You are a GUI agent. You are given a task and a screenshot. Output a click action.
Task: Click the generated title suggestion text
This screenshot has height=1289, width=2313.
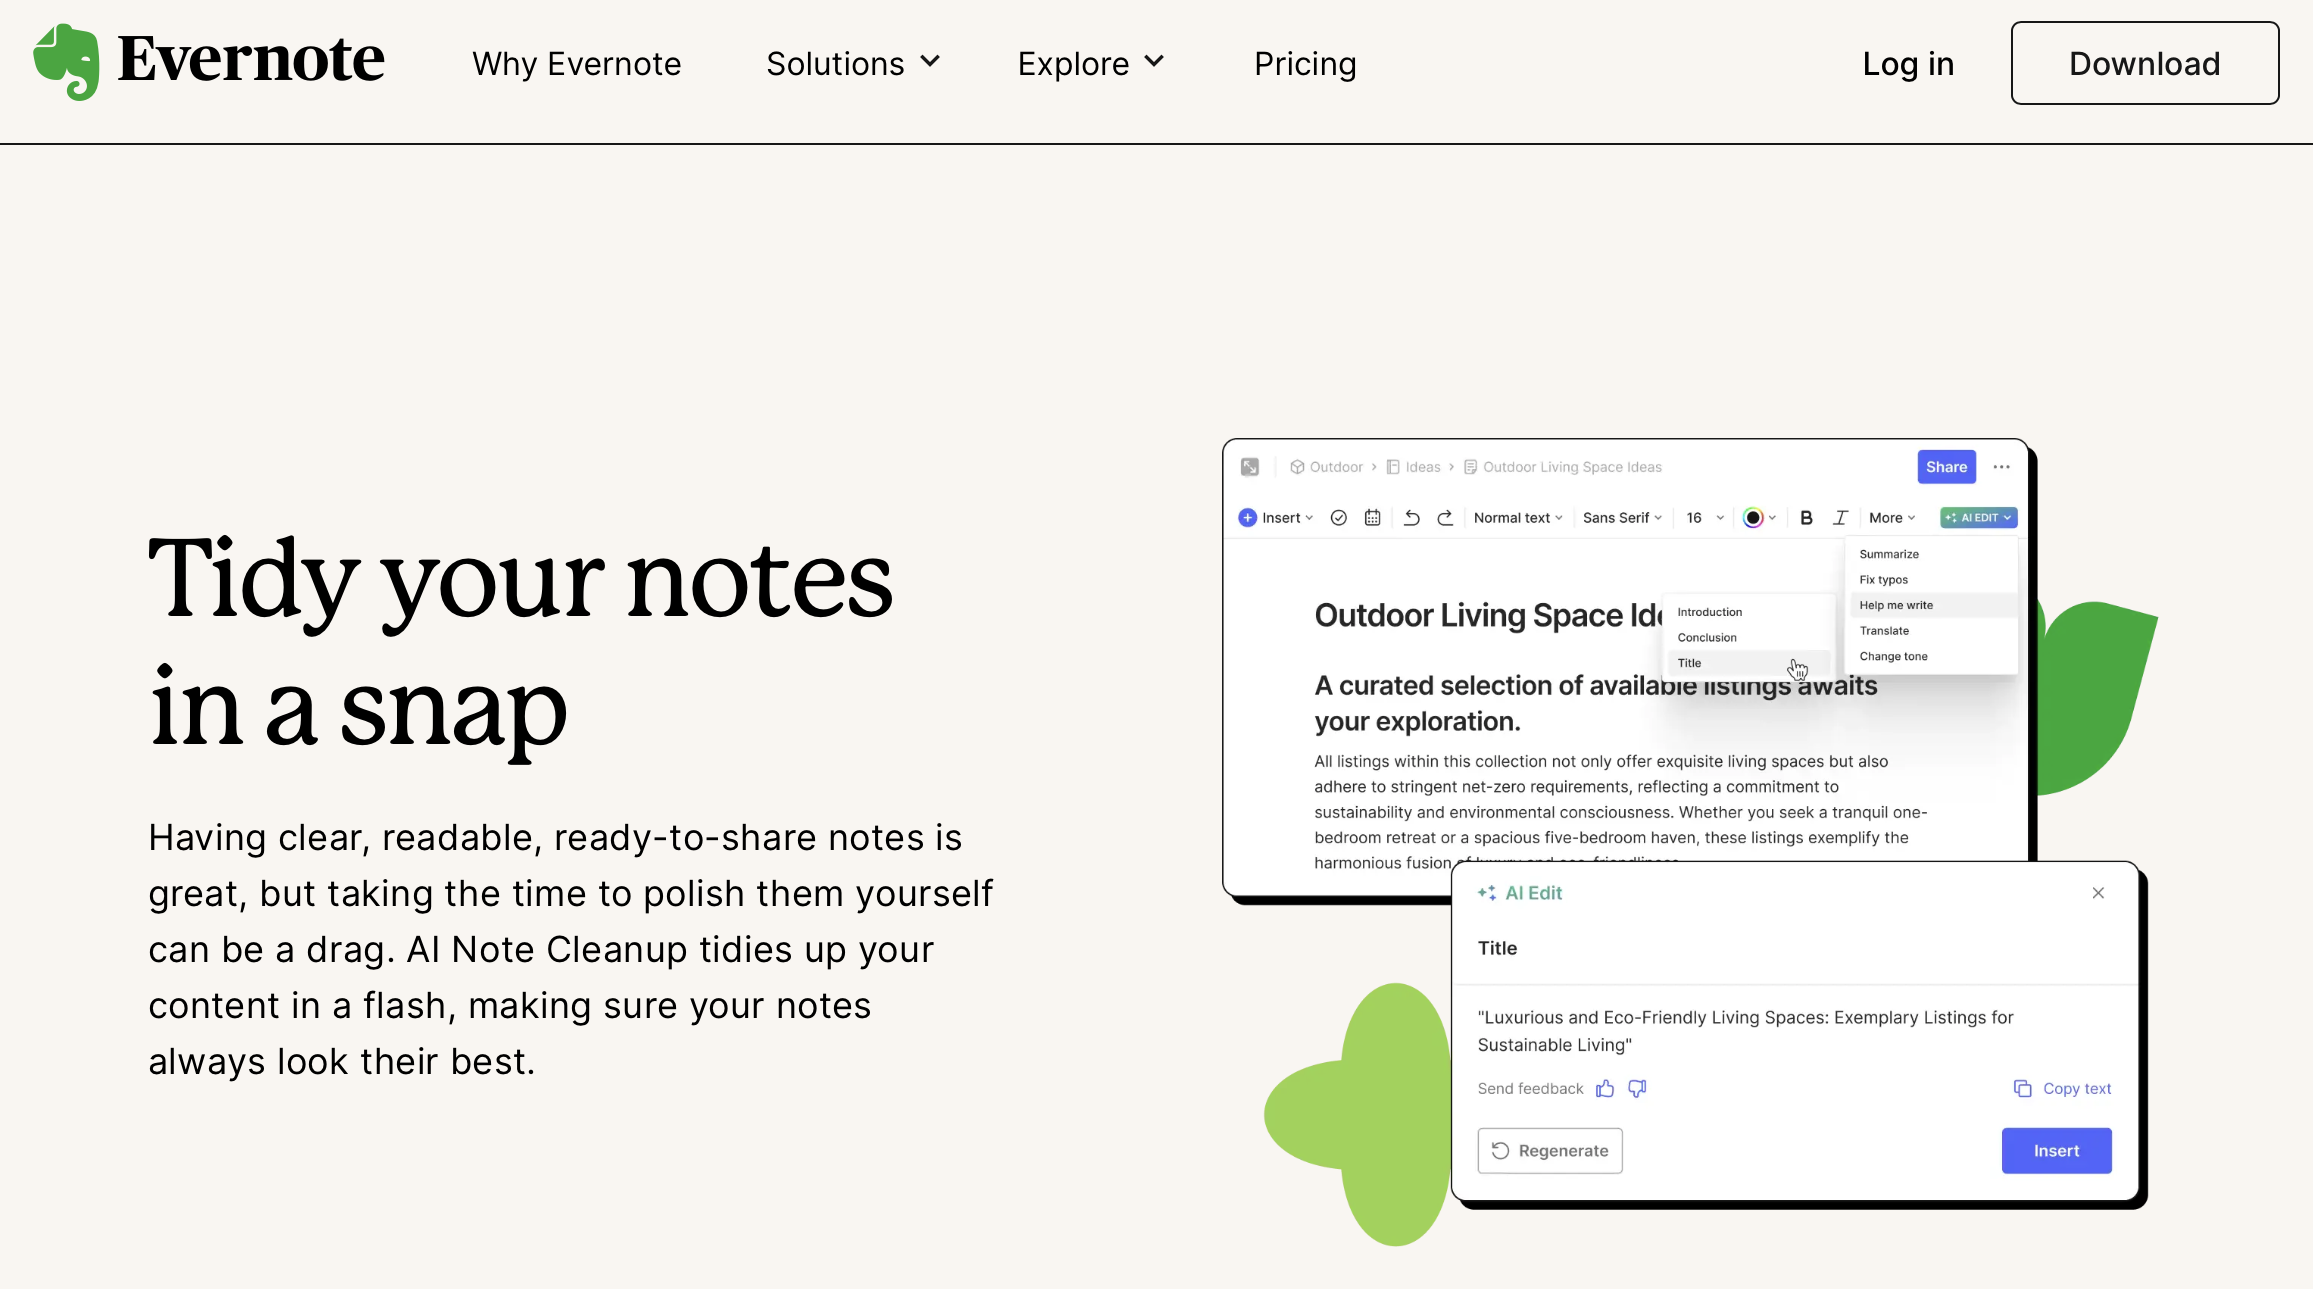pos(1745,1031)
